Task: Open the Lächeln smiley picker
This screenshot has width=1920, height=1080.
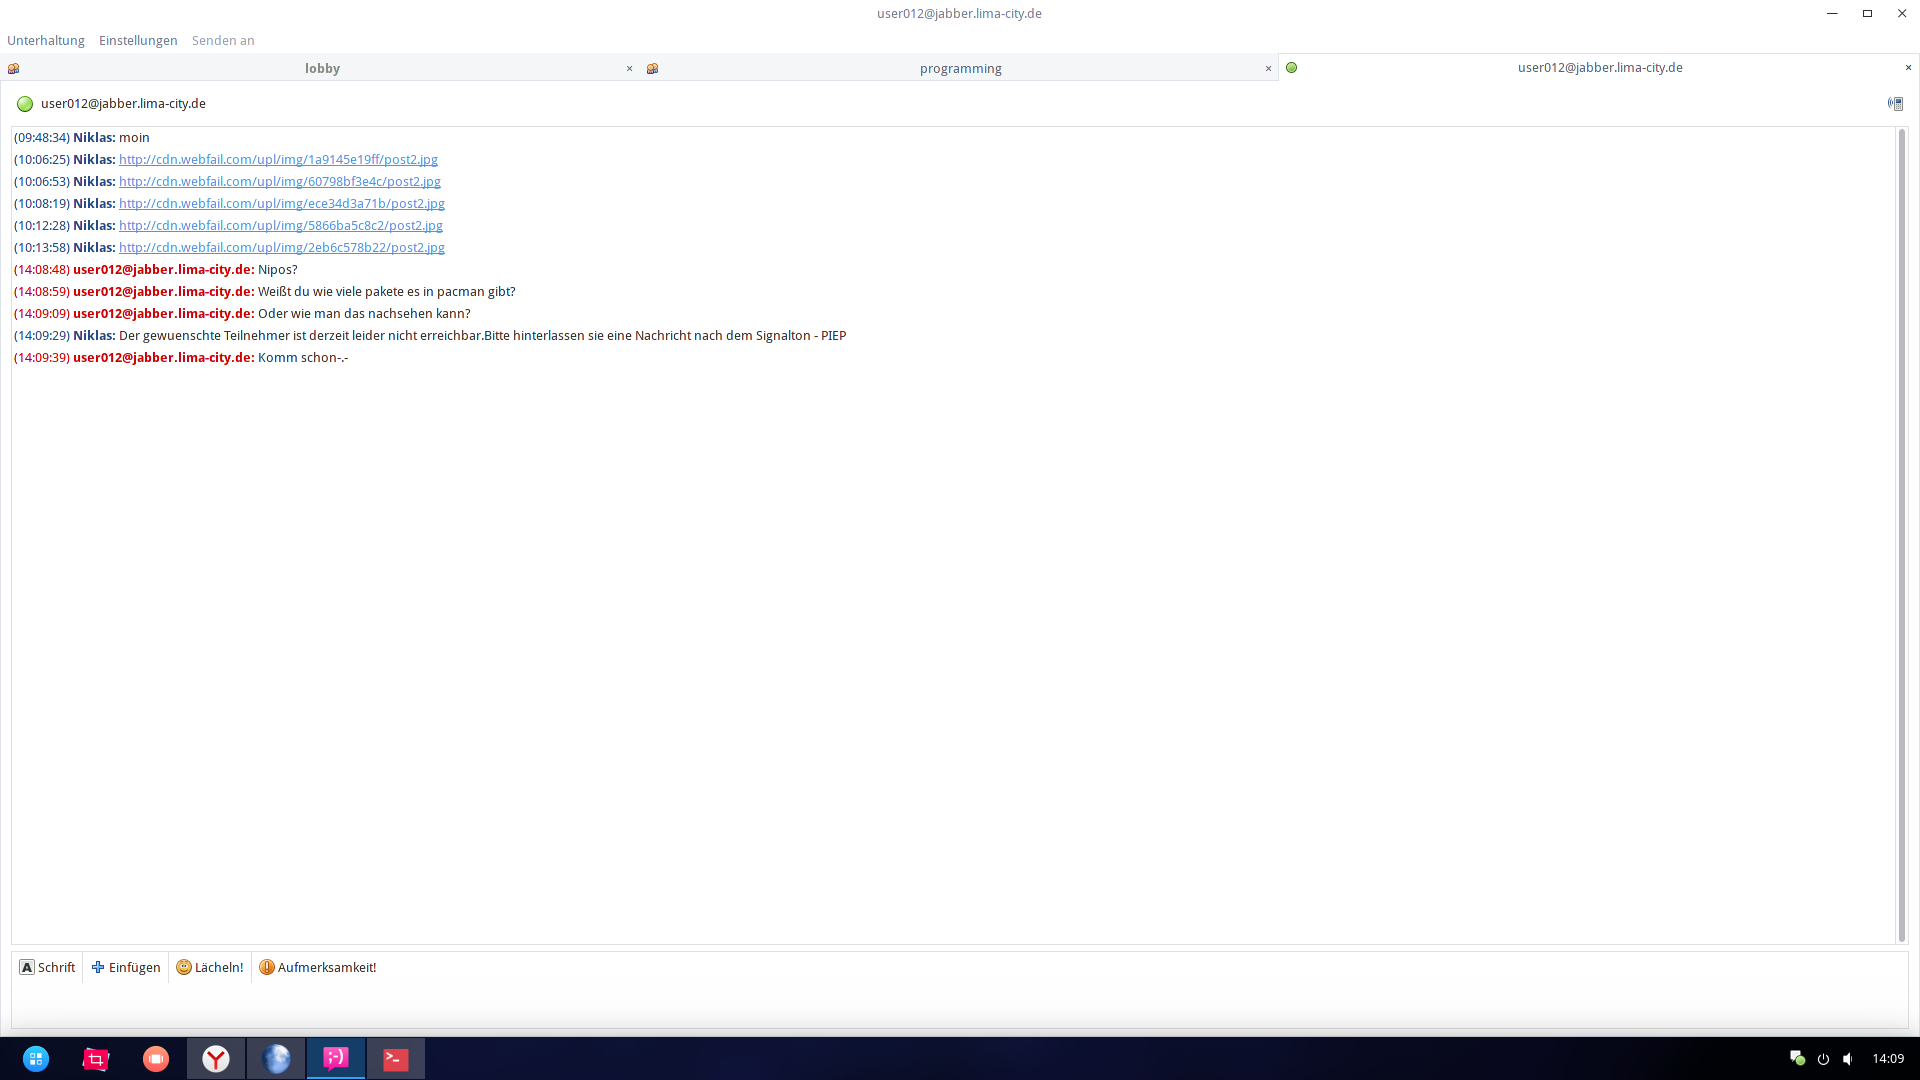Action: pyautogui.click(x=210, y=967)
